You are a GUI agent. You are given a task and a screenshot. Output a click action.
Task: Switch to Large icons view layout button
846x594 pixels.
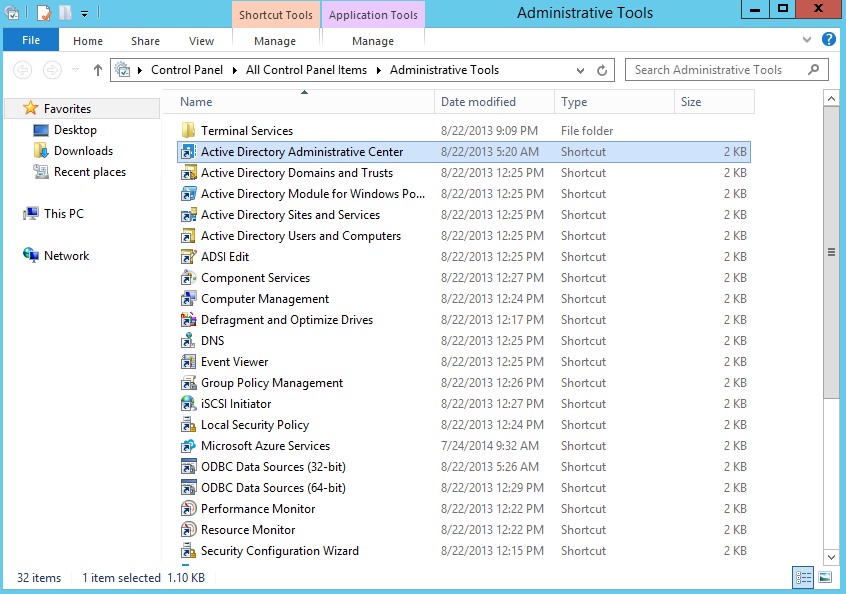coord(825,578)
